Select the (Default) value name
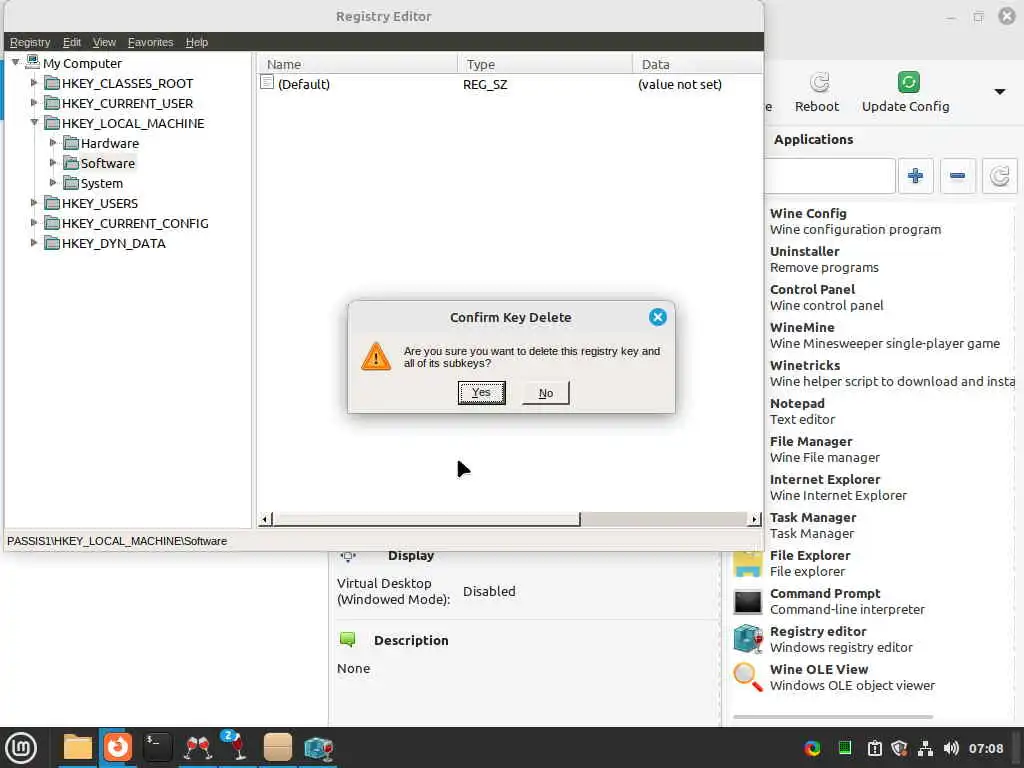The width and height of the screenshot is (1024, 768). click(304, 84)
